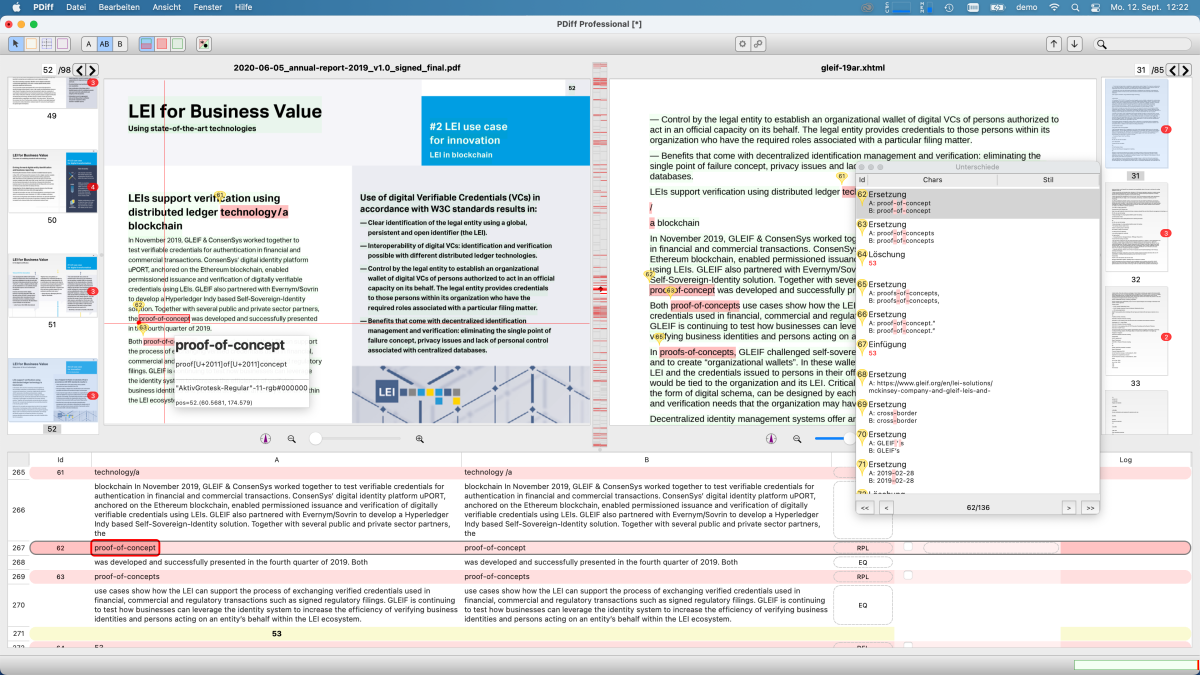Open Spotlight search in menu bar
The height and width of the screenshot is (675, 1200).
tap(1075, 7)
